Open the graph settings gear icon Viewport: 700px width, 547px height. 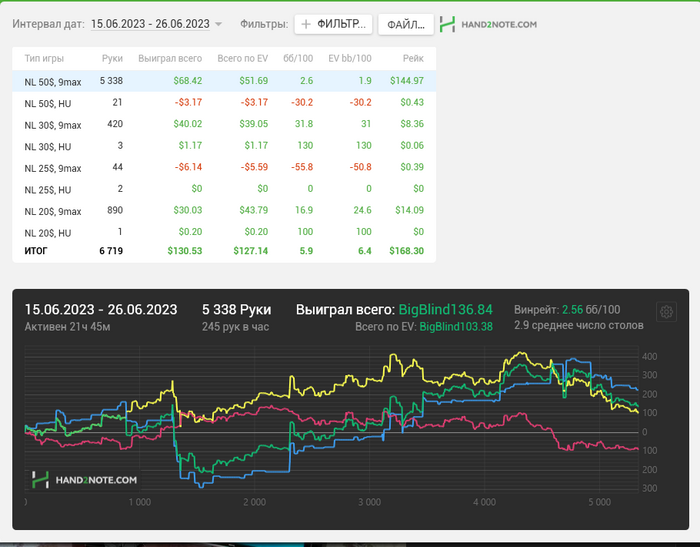click(666, 312)
